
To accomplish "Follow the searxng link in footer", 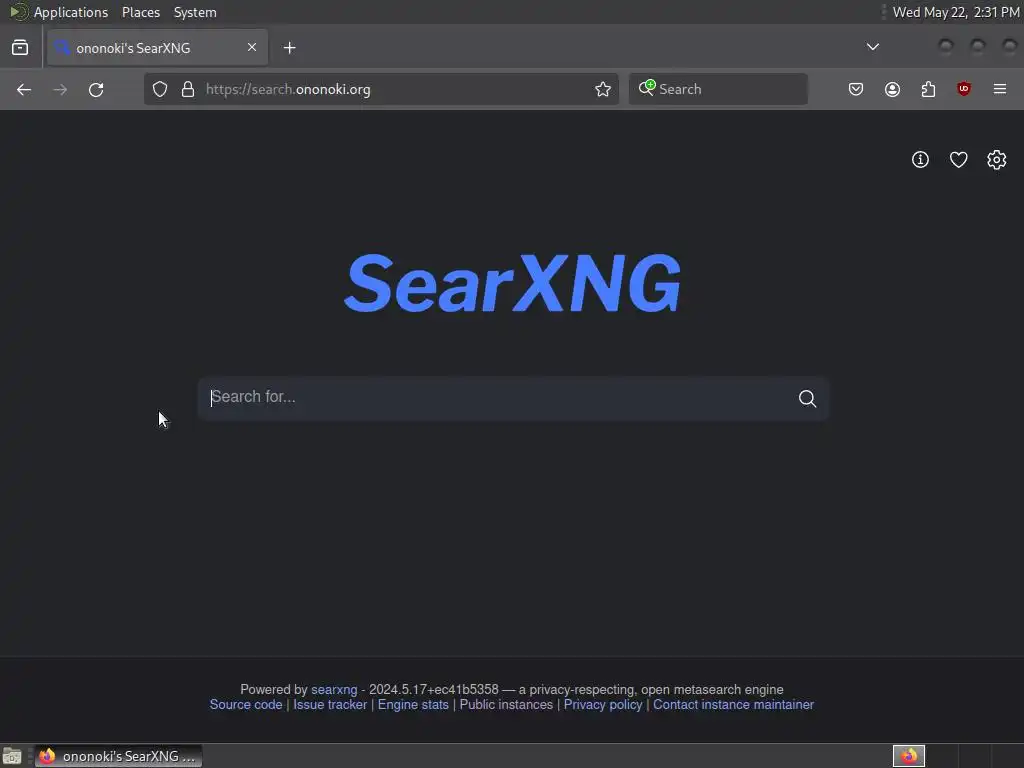I will (334, 690).
